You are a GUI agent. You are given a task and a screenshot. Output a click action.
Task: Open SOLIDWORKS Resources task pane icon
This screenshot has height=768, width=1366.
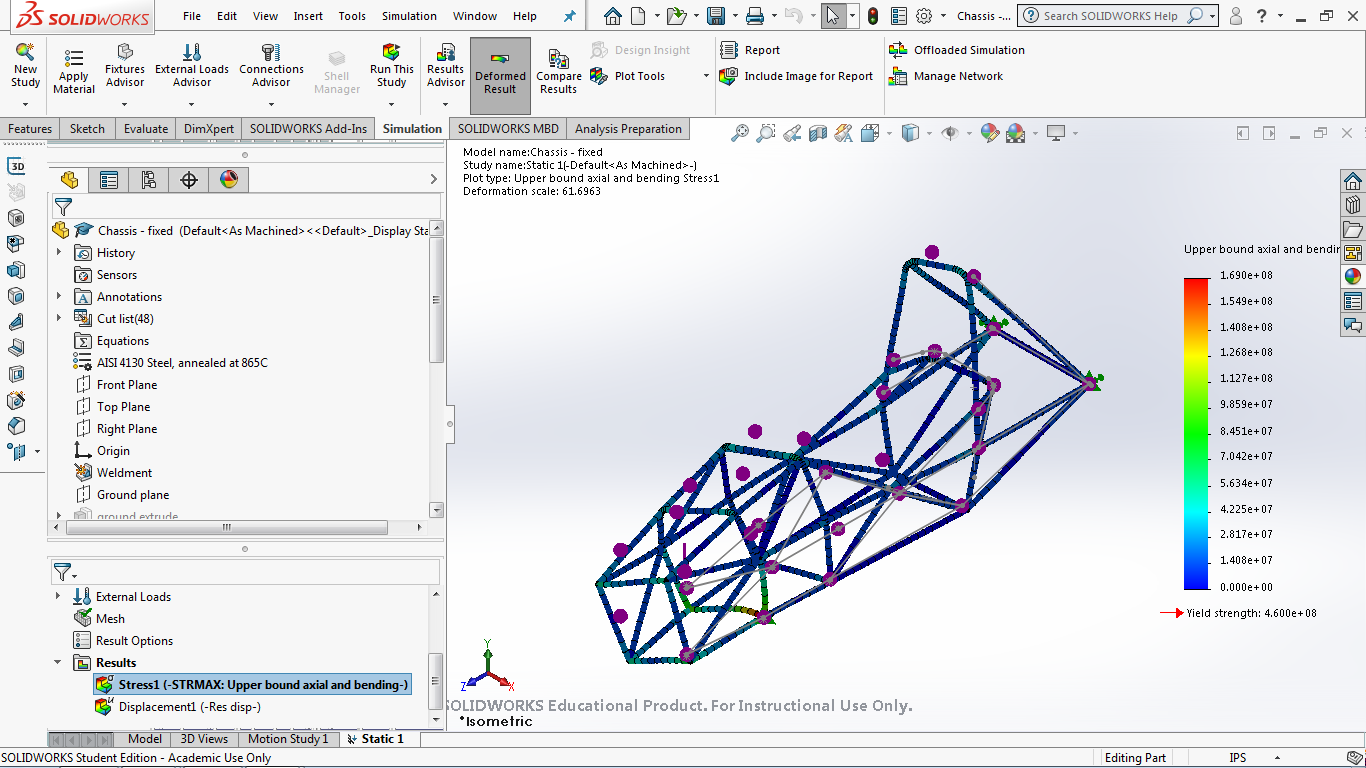1353,181
